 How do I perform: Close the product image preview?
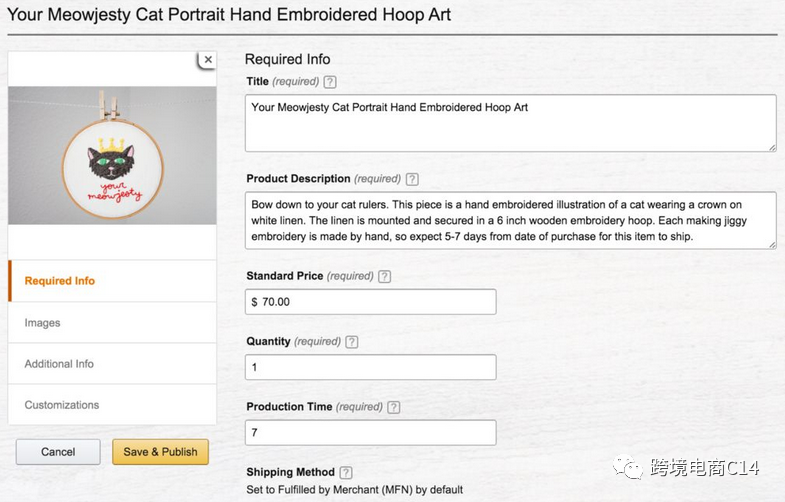[x=208, y=60]
